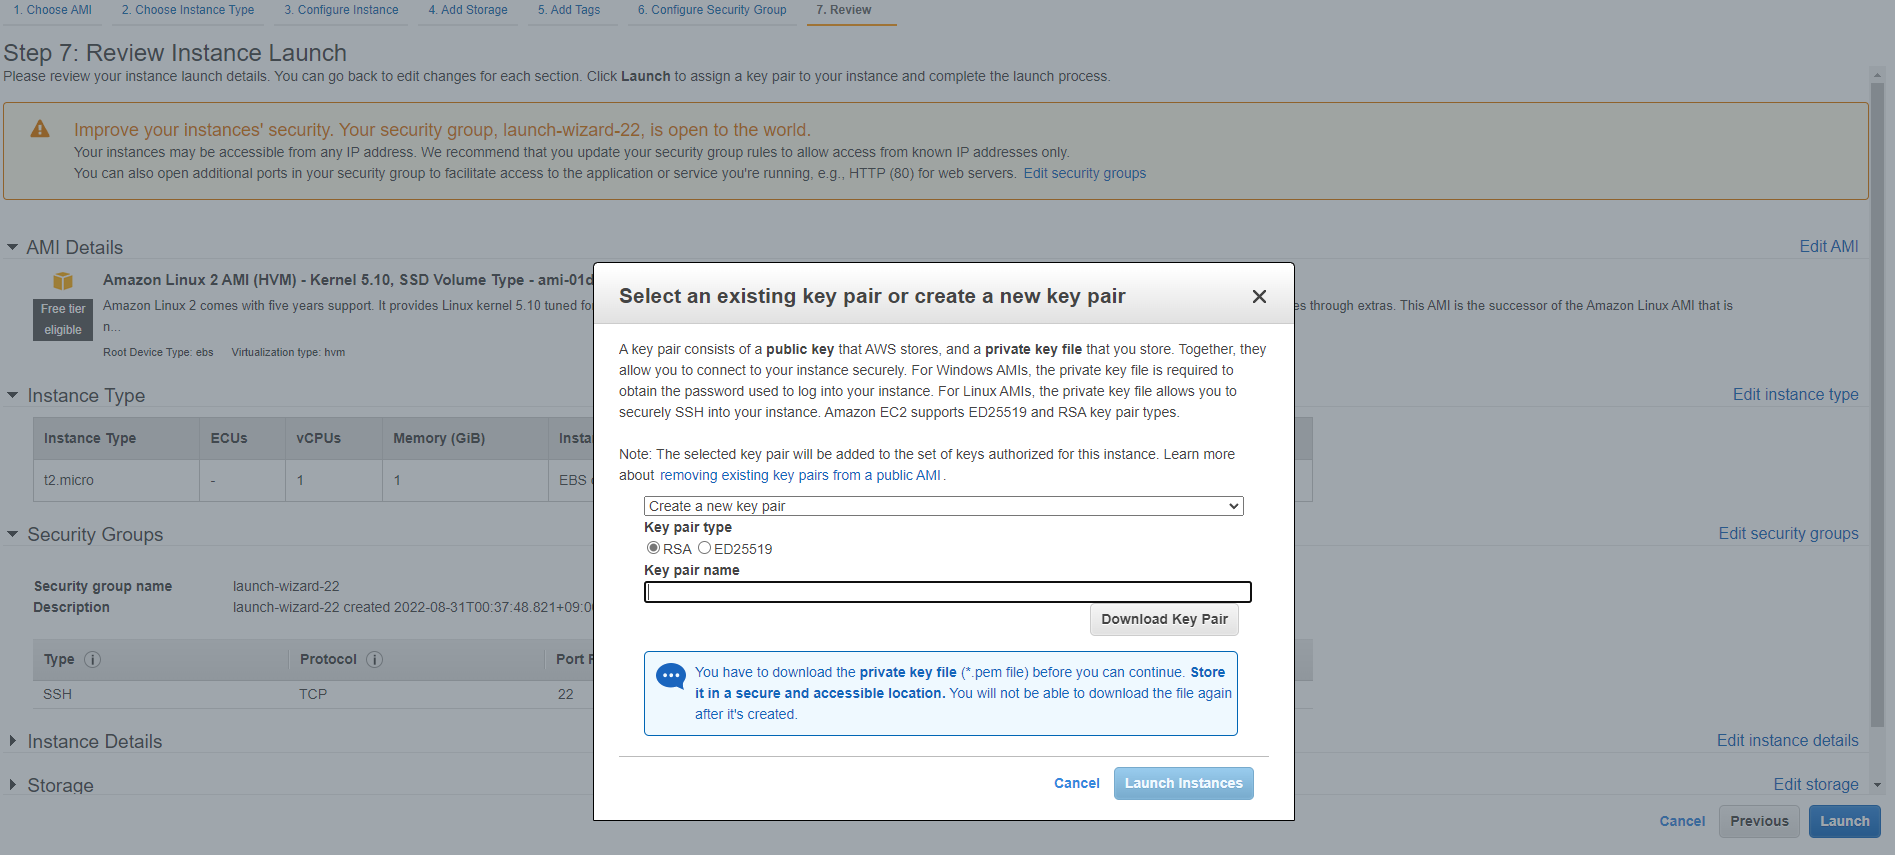Select the RSA key pair type
The height and width of the screenshot is (855, 1895).
click(653, 548)
